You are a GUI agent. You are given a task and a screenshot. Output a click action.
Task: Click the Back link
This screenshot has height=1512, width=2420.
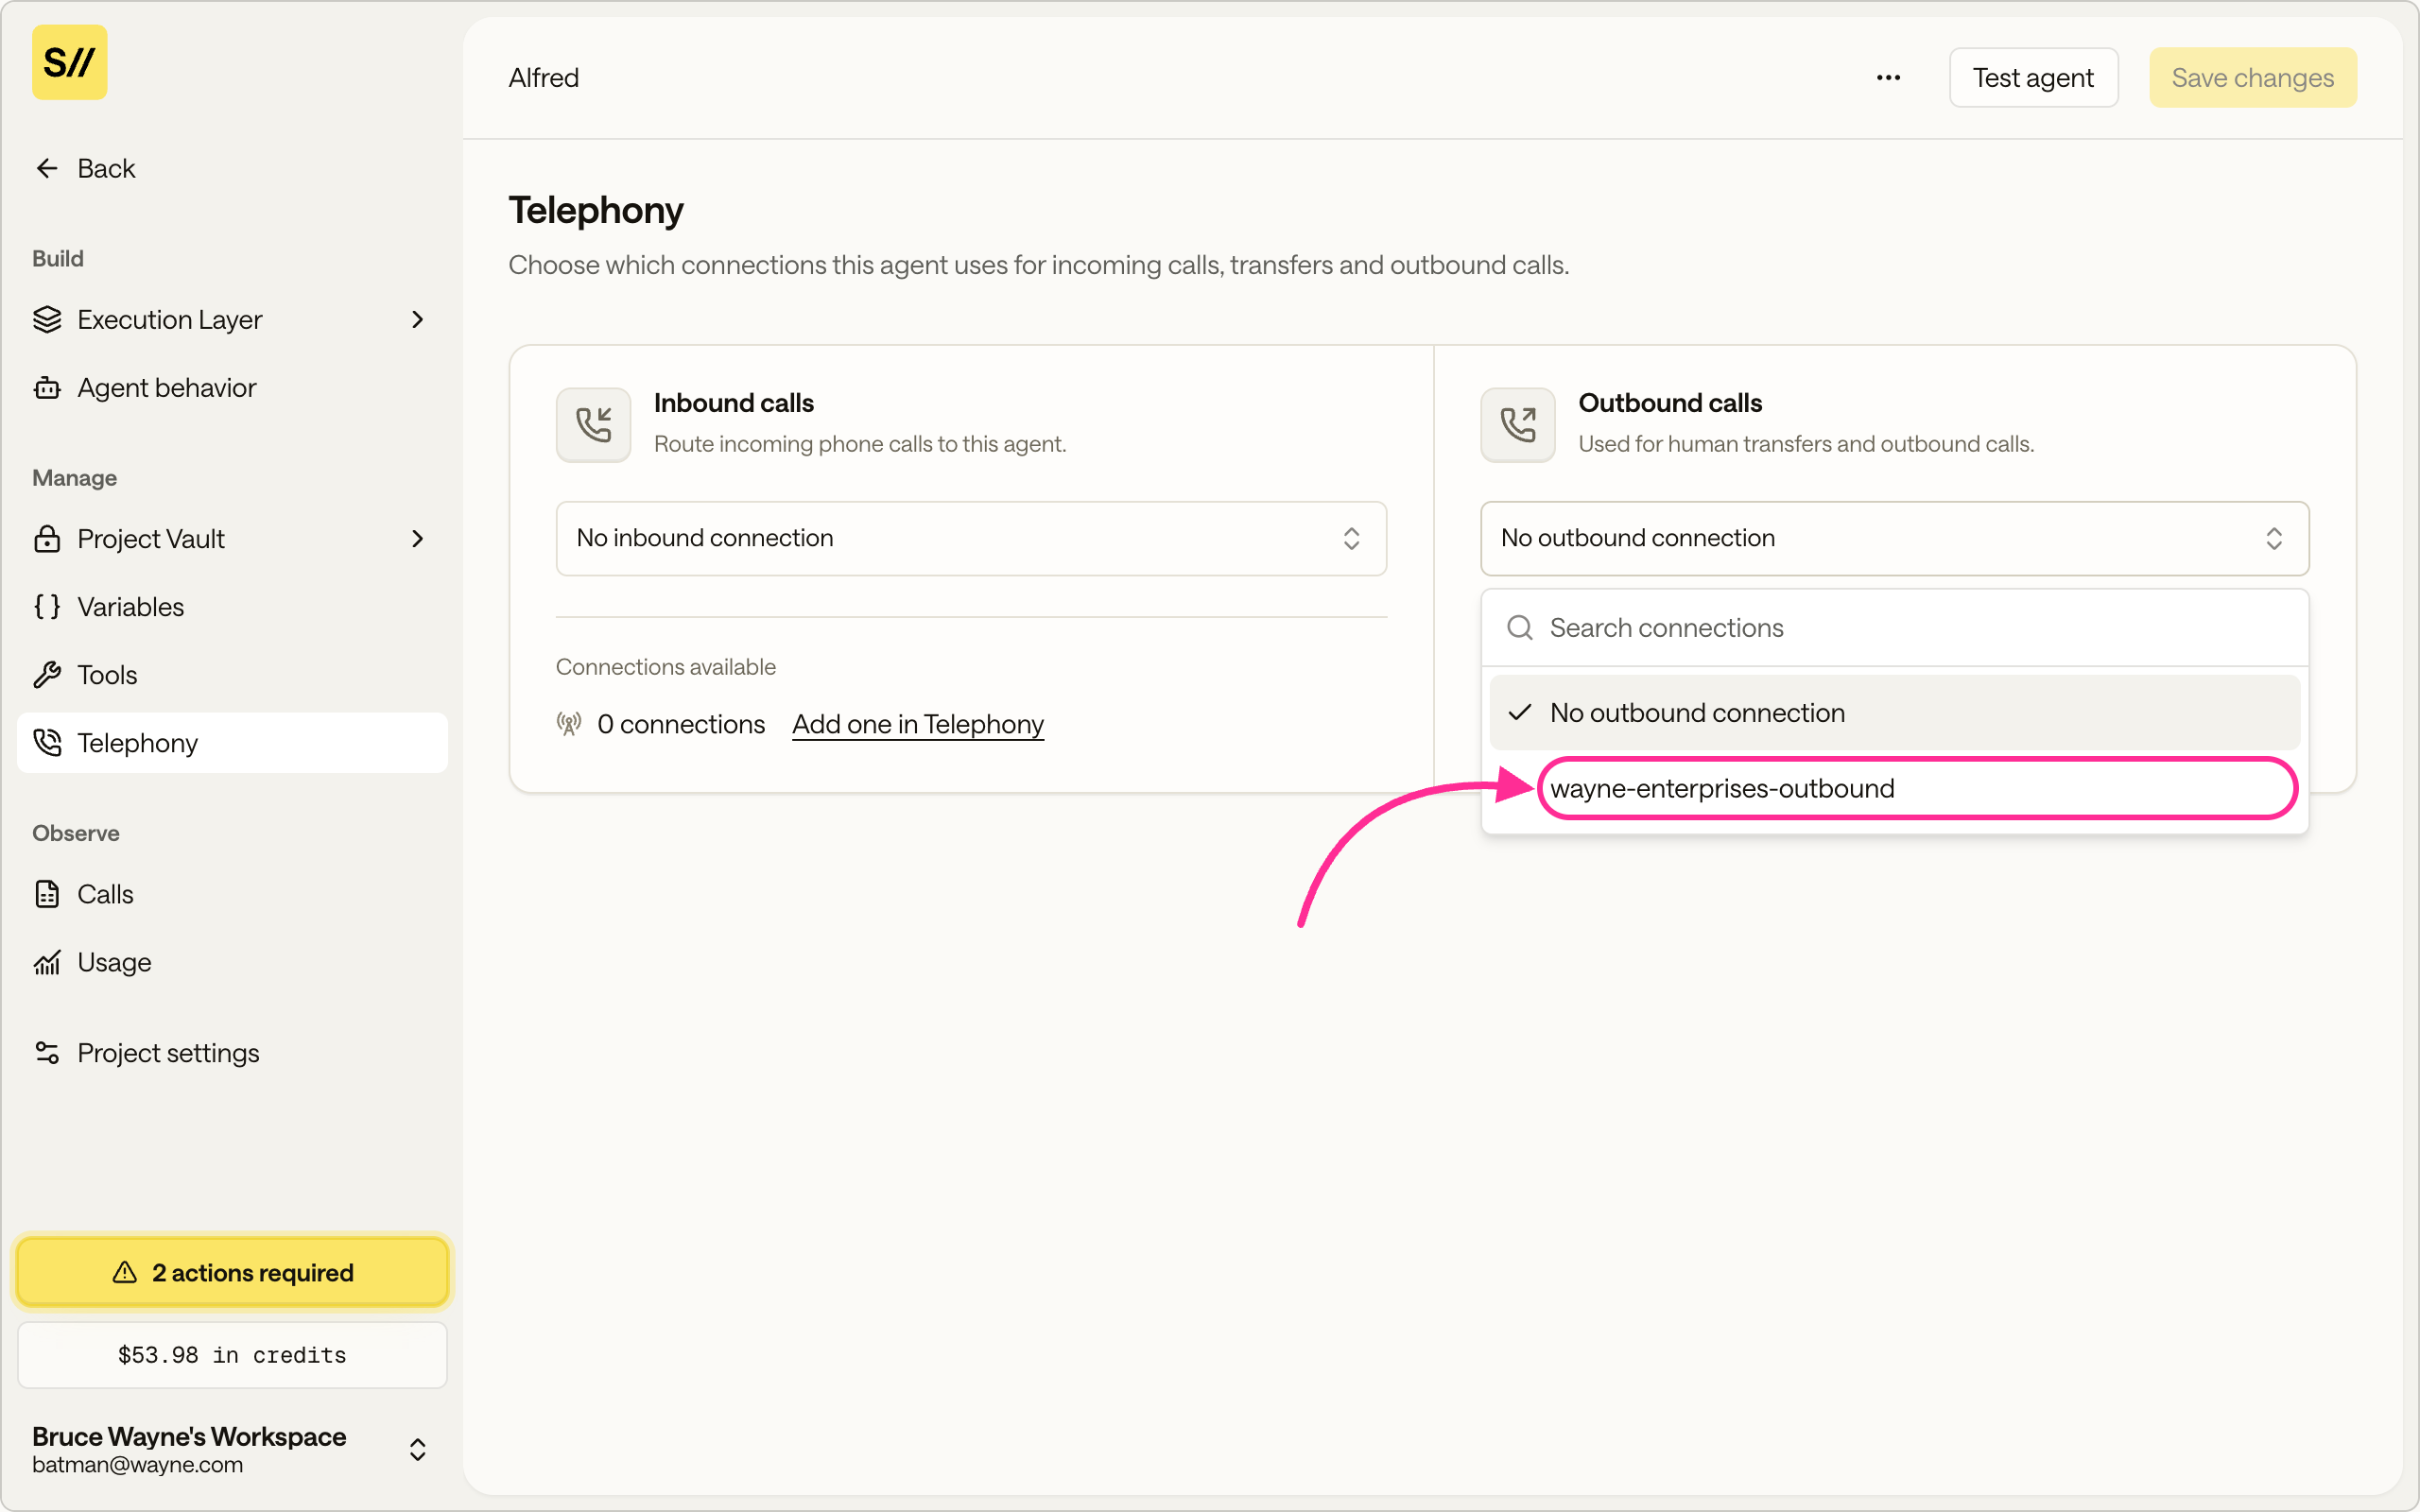106,168
